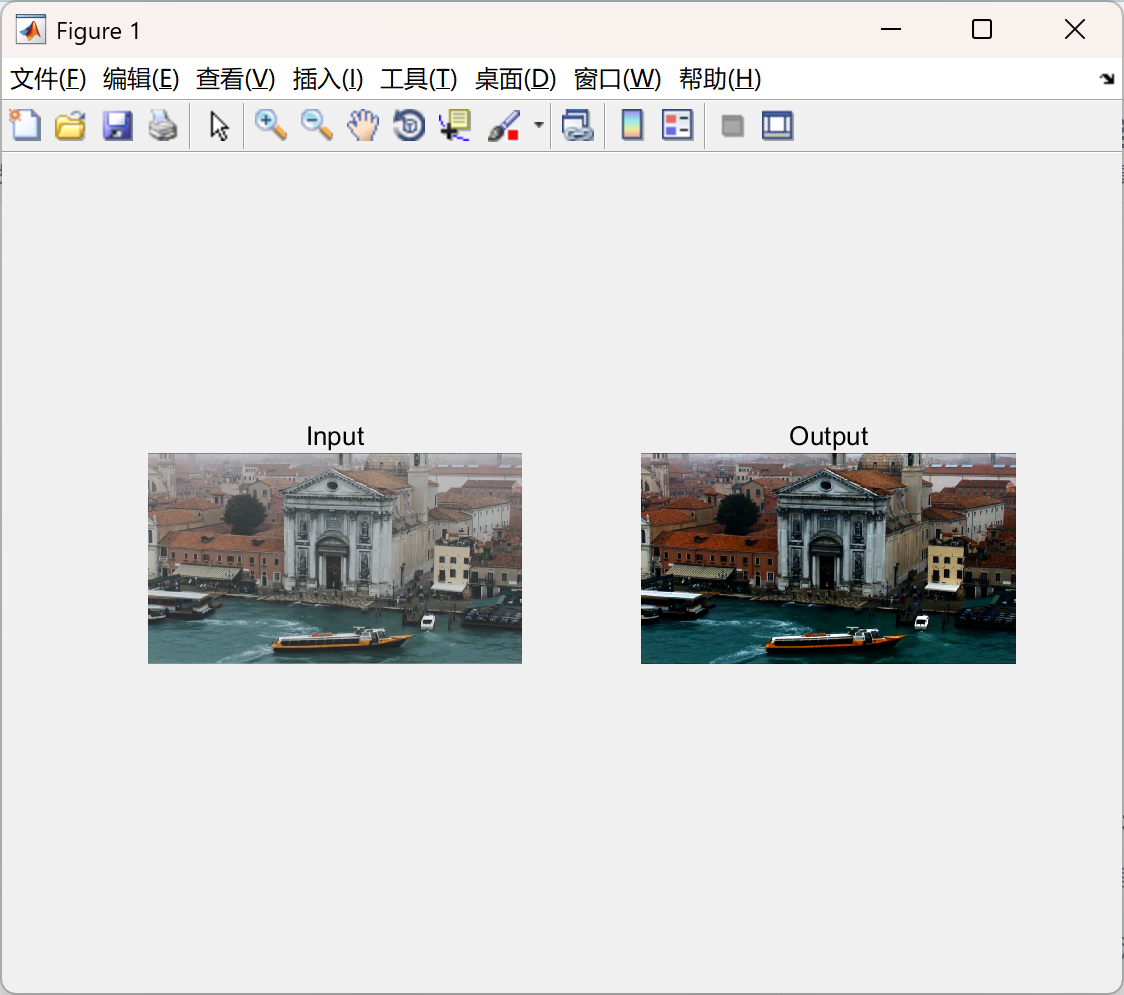Open the brush color dropdown arrow
The image size is (1124, 995).
pos(539,125)
